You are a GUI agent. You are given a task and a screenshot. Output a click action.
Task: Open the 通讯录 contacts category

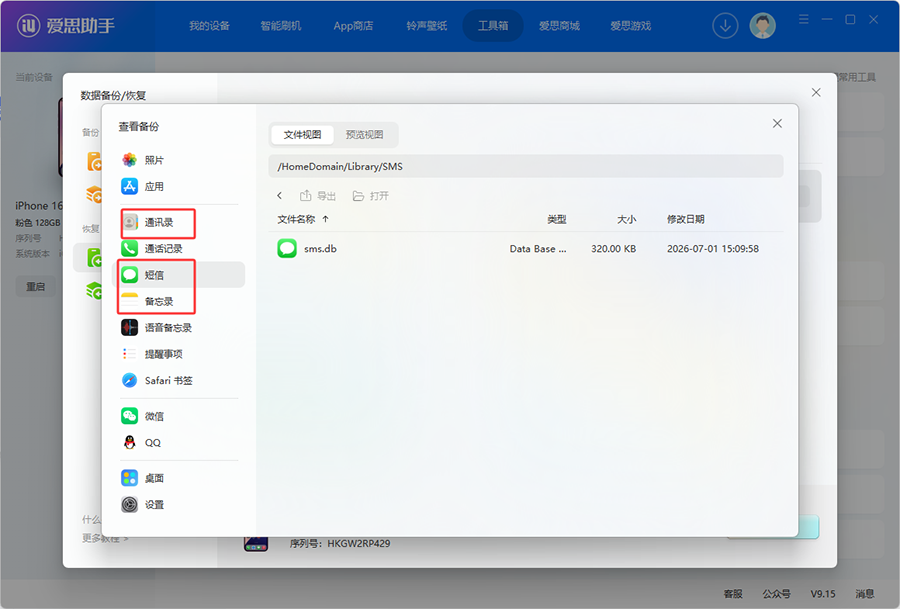coord(158,222)
